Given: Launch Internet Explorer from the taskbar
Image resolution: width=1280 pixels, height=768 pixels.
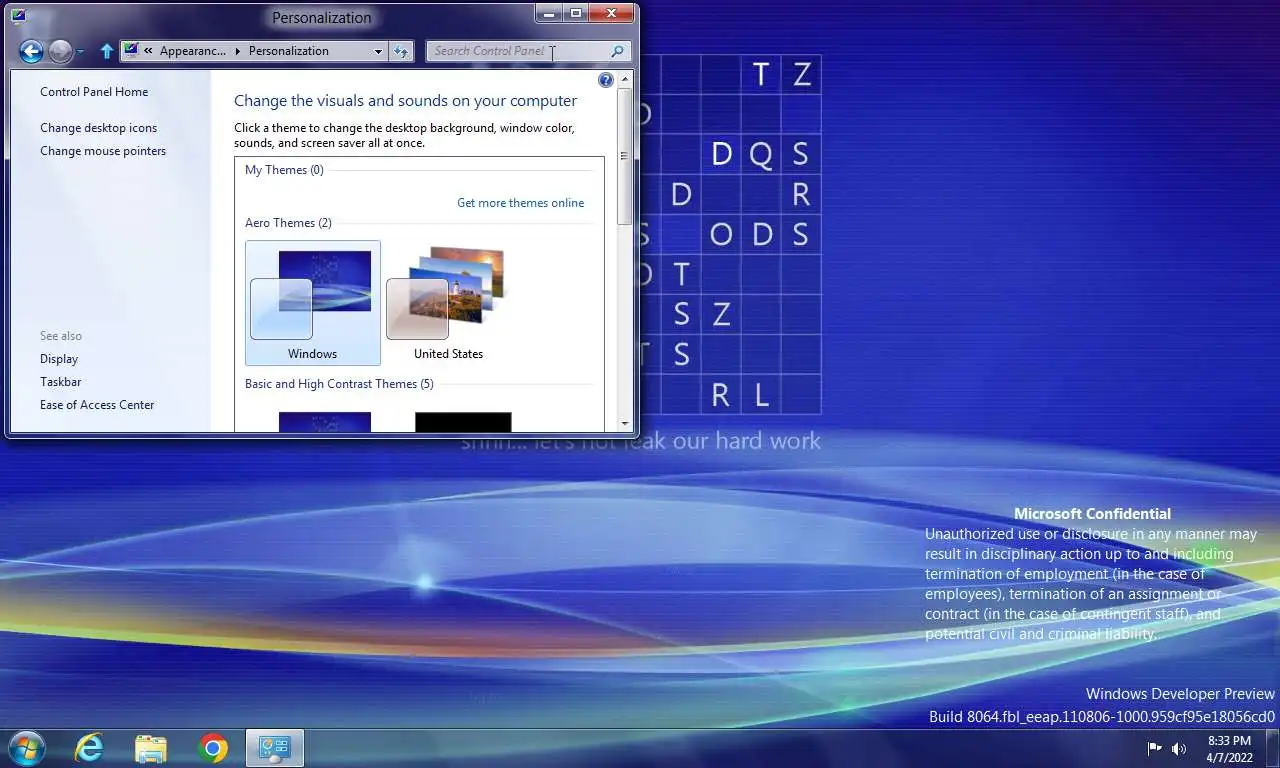Looking at the screenshot, I should (x=90, y=748).
